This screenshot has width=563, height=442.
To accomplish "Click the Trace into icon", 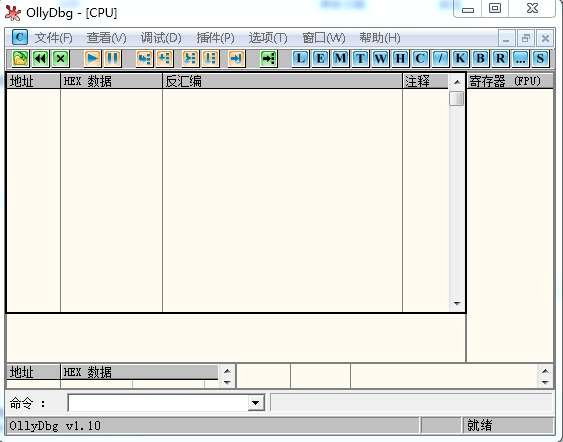I will [x=190, y=59].
